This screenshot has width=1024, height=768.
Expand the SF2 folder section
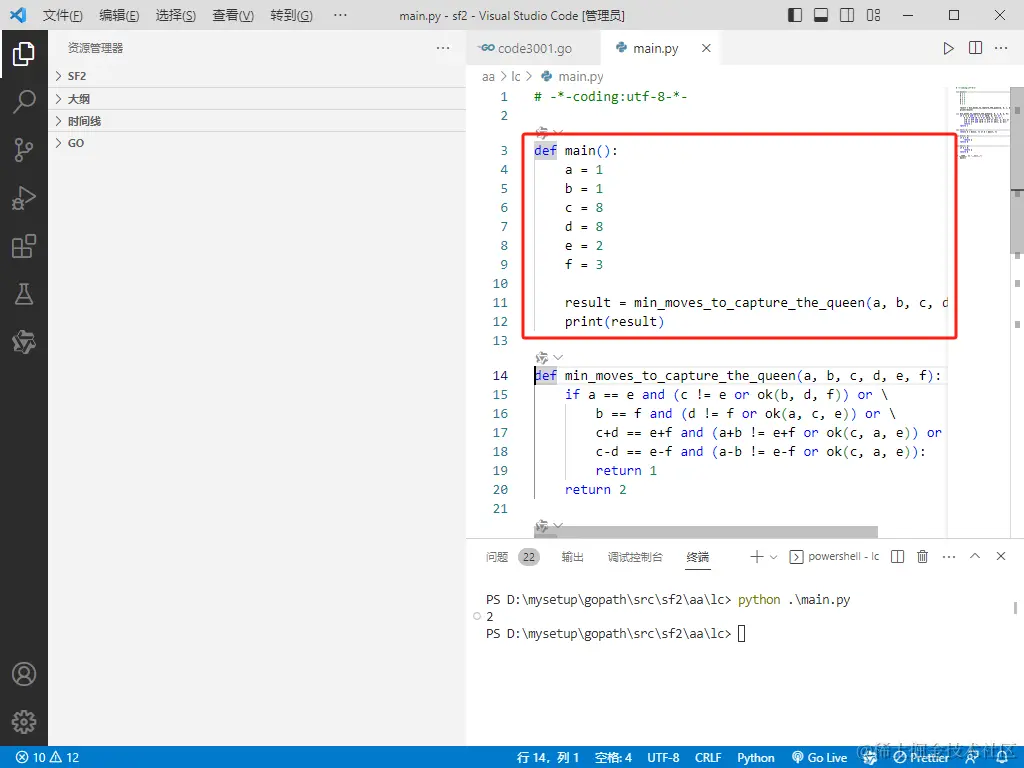pos(257,76)
